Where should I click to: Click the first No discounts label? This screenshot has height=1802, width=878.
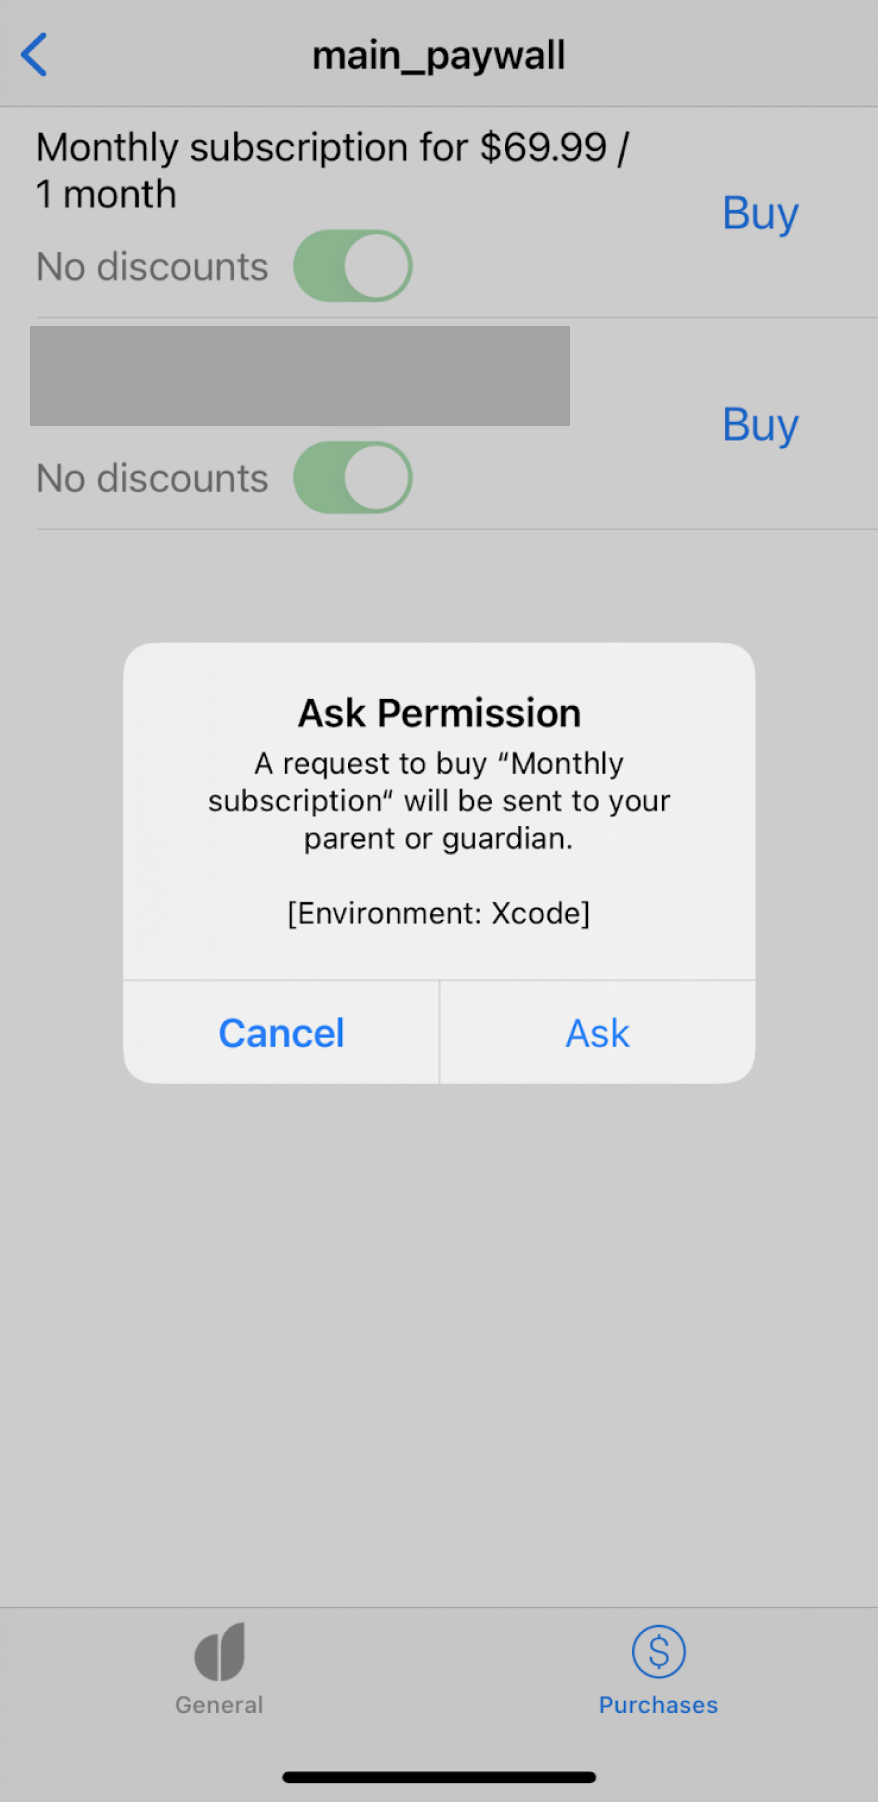pos(152,267)
